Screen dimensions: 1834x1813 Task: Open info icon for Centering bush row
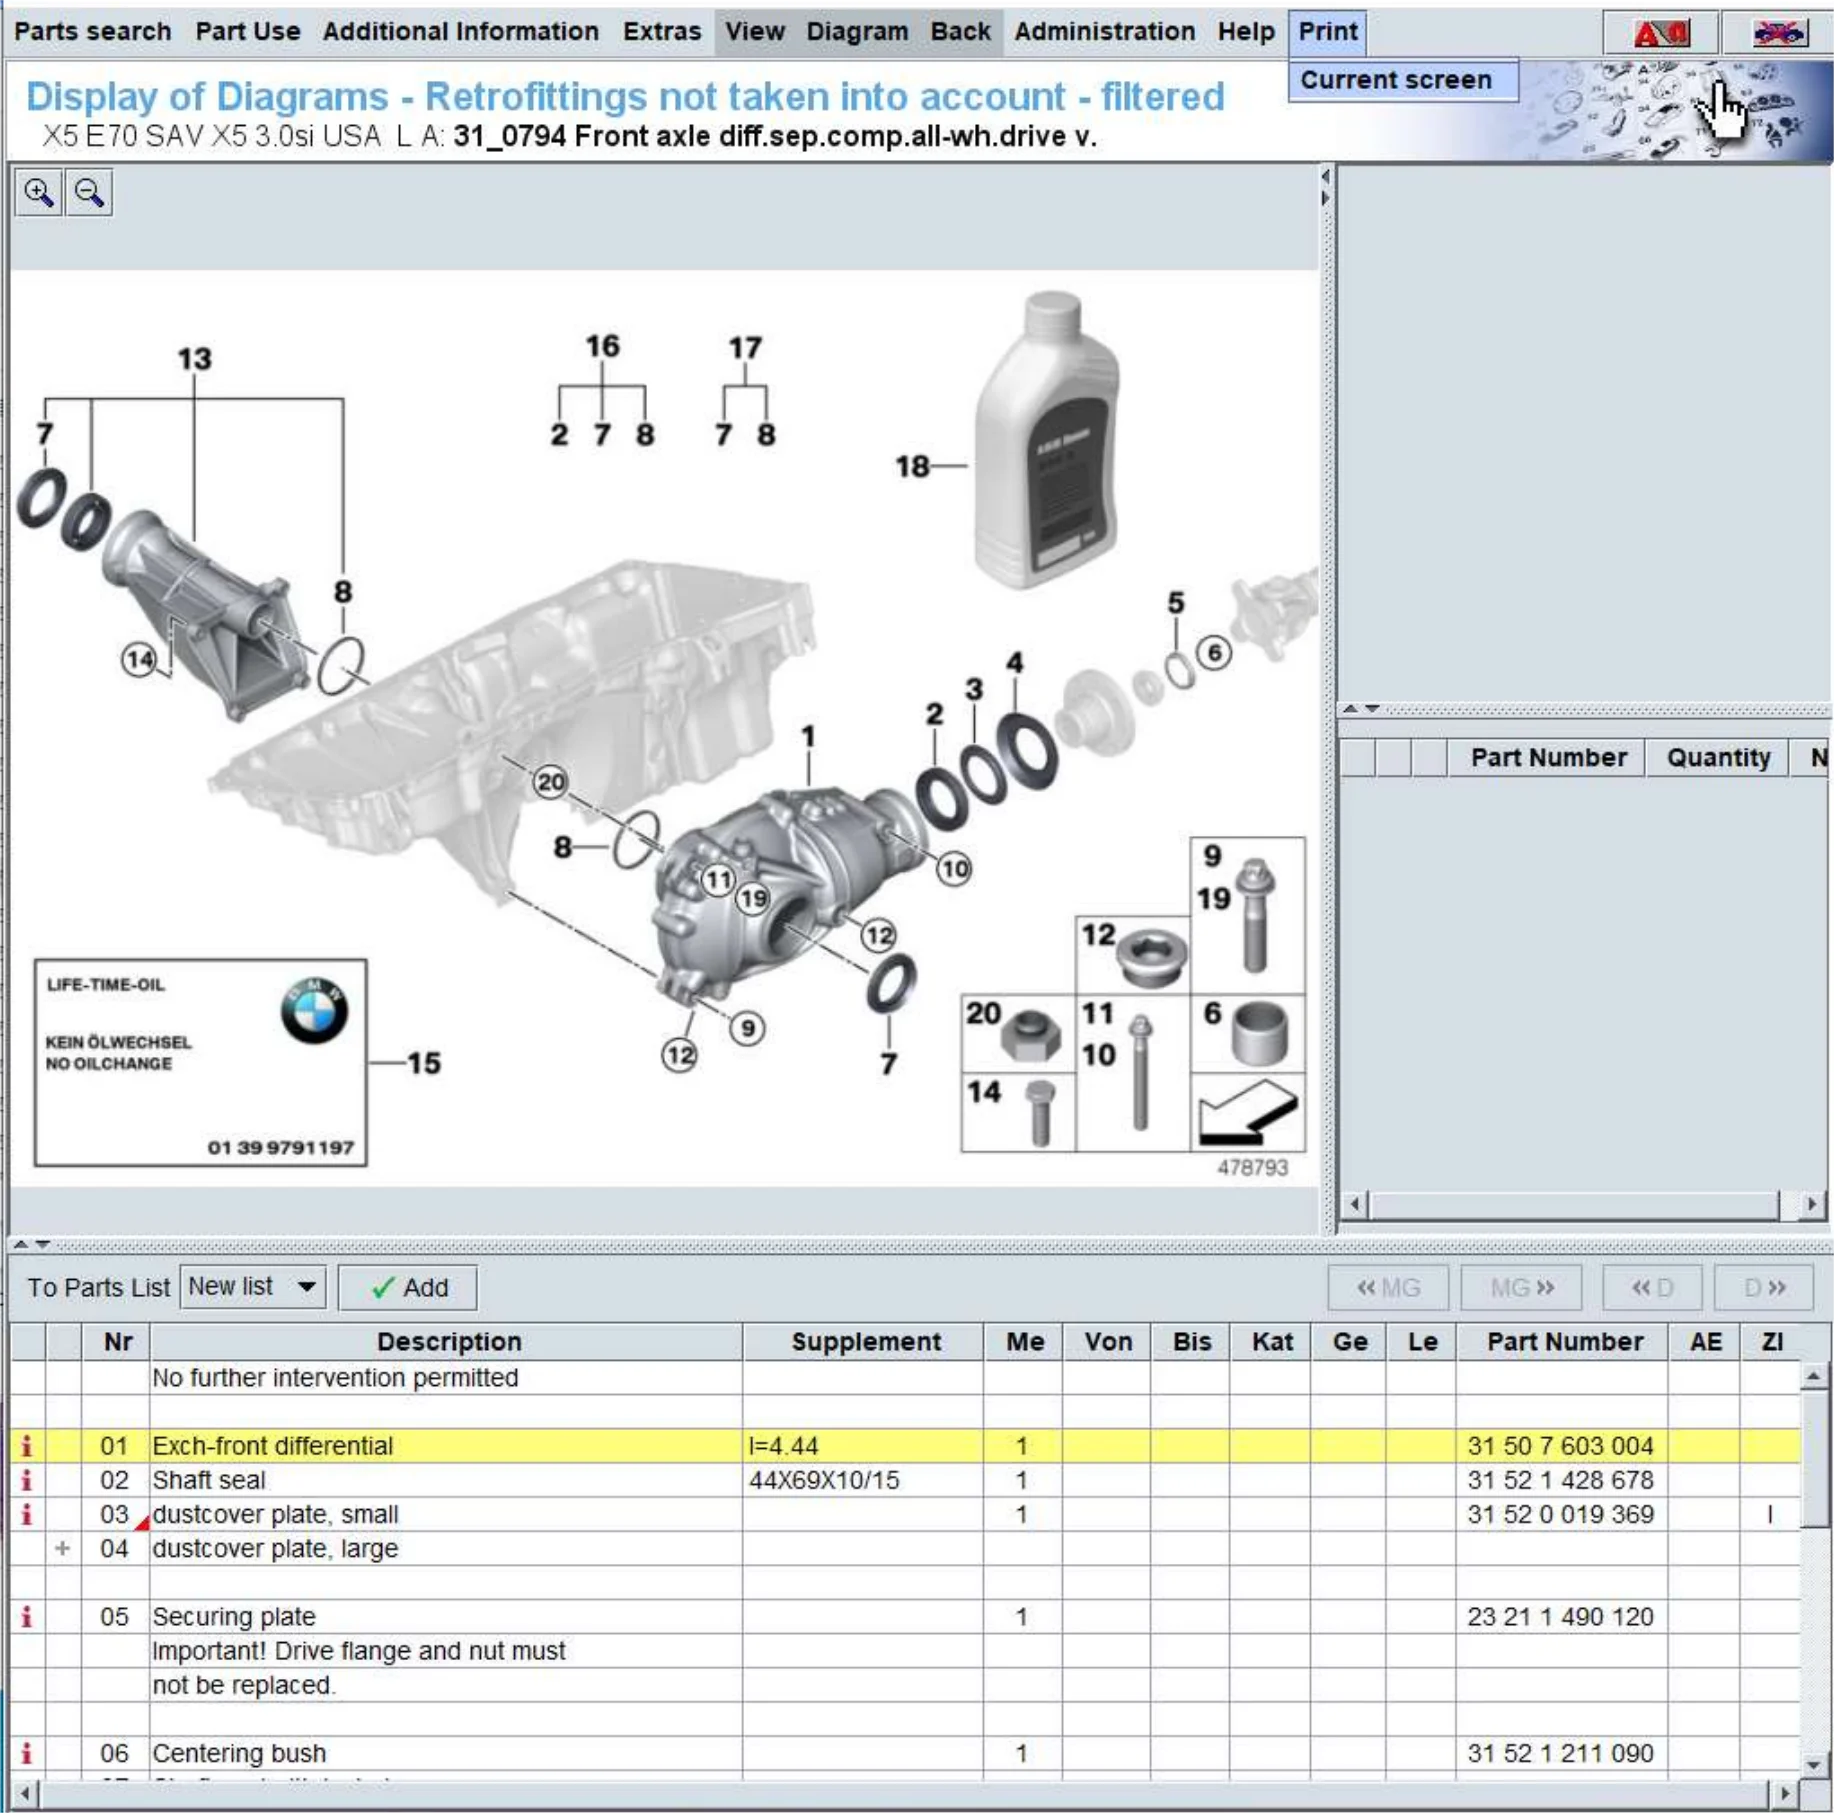point(26,1753)
